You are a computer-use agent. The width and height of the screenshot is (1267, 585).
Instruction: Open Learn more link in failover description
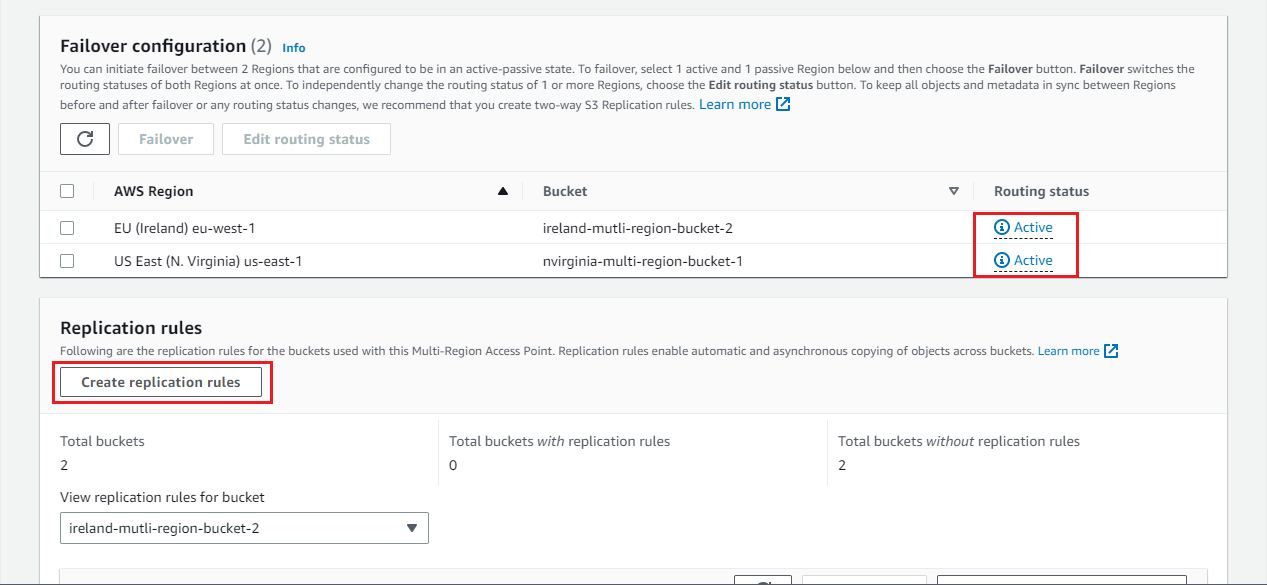[735, 104]
